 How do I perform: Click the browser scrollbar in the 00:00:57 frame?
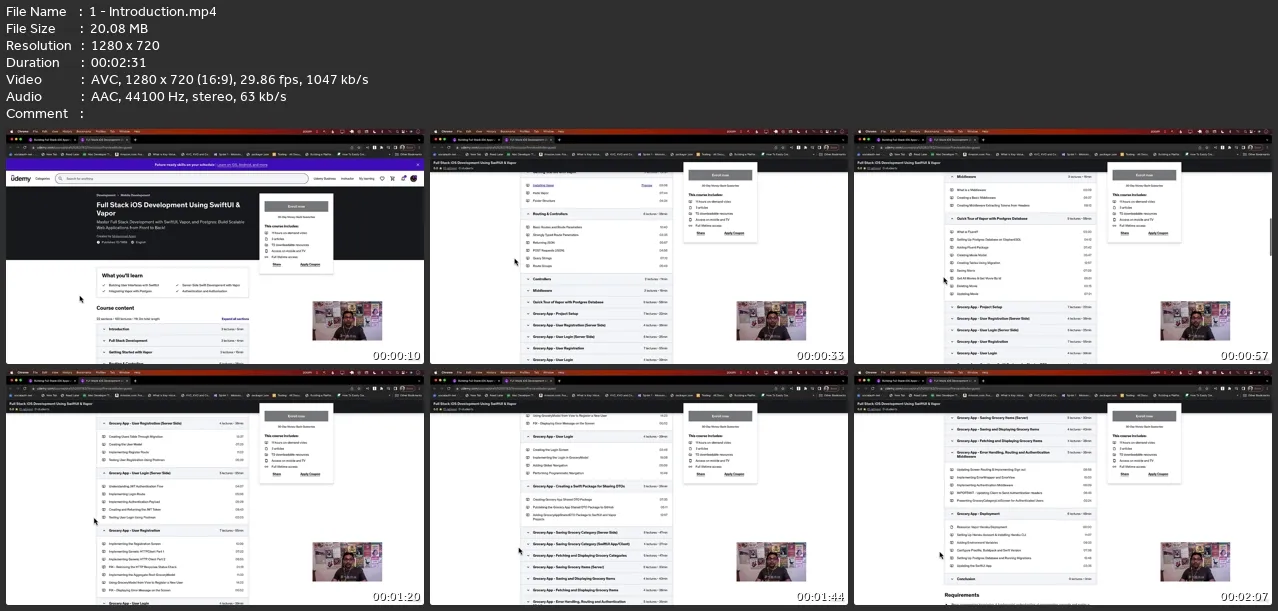(x=1270, y=237)
